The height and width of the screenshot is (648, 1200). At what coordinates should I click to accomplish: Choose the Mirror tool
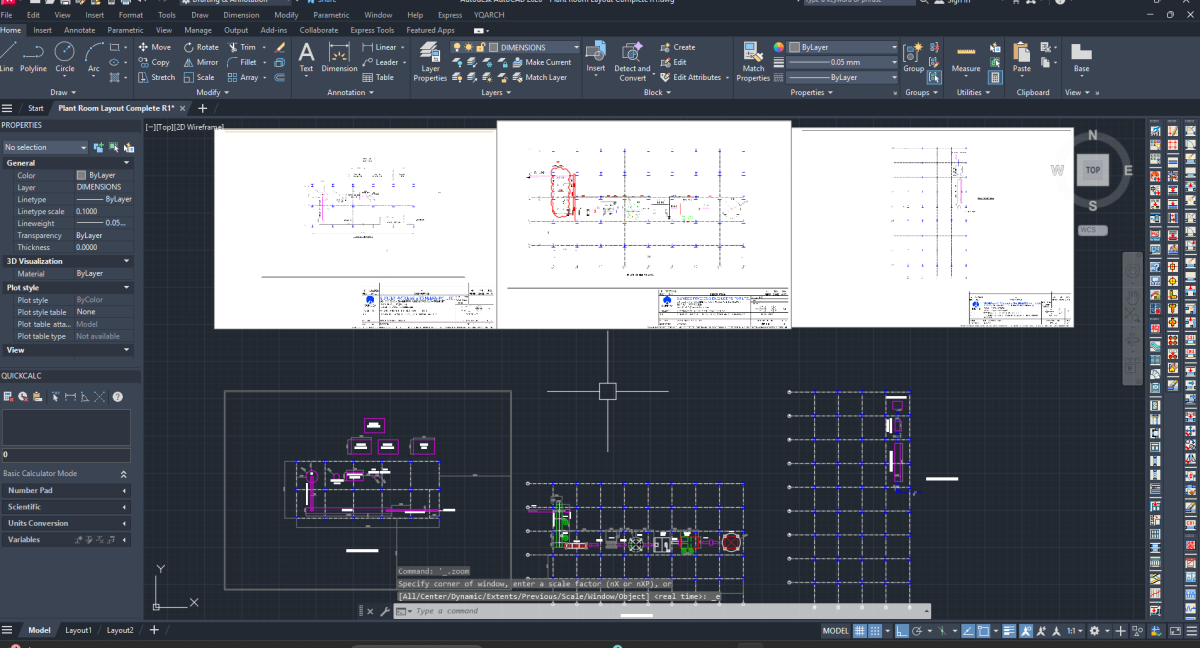[200, 62]
